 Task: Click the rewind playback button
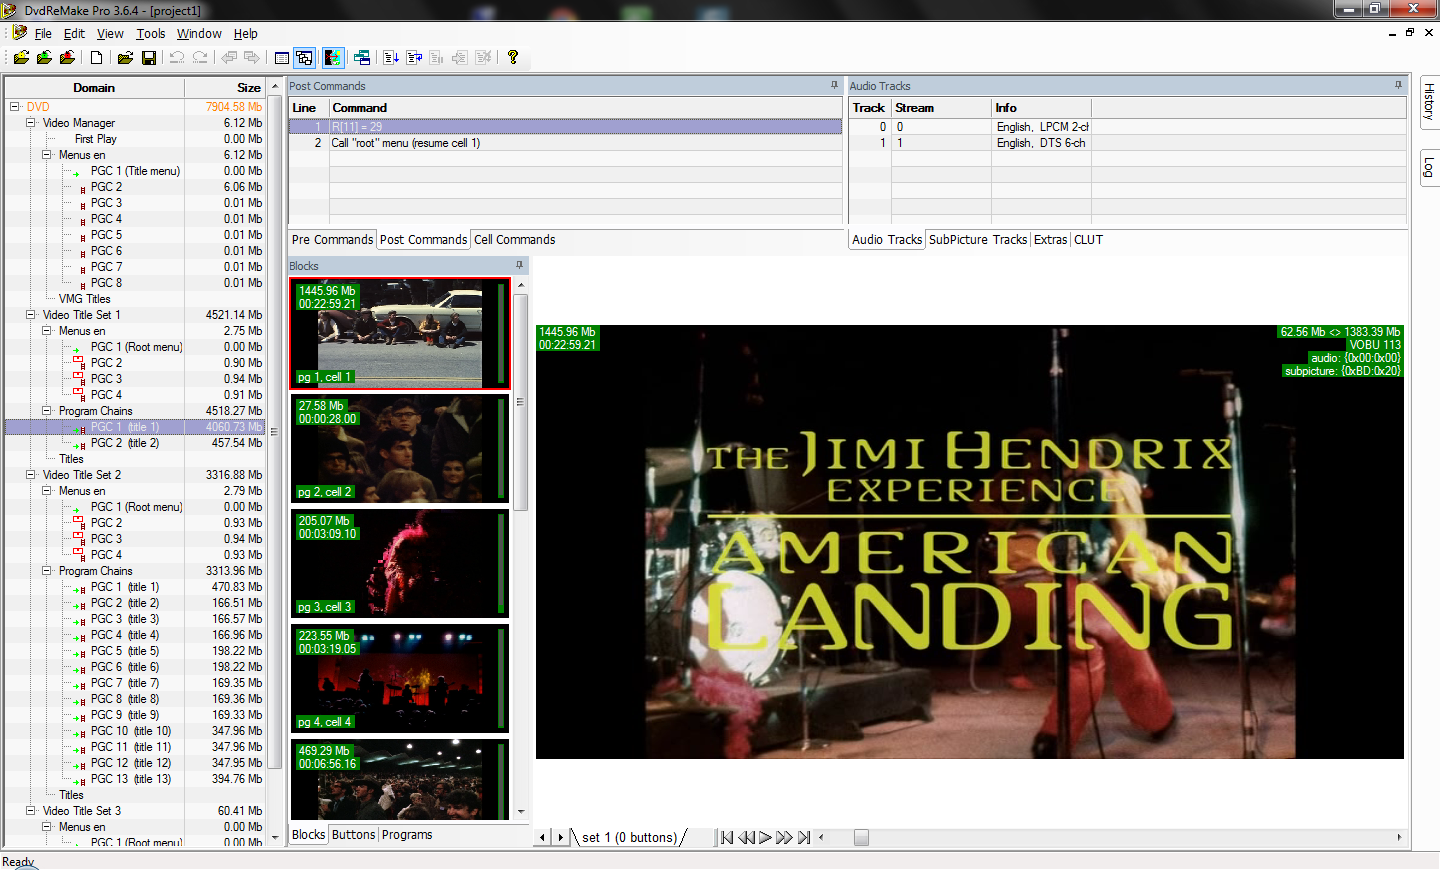pyautogui.click(x=746, y=838)
